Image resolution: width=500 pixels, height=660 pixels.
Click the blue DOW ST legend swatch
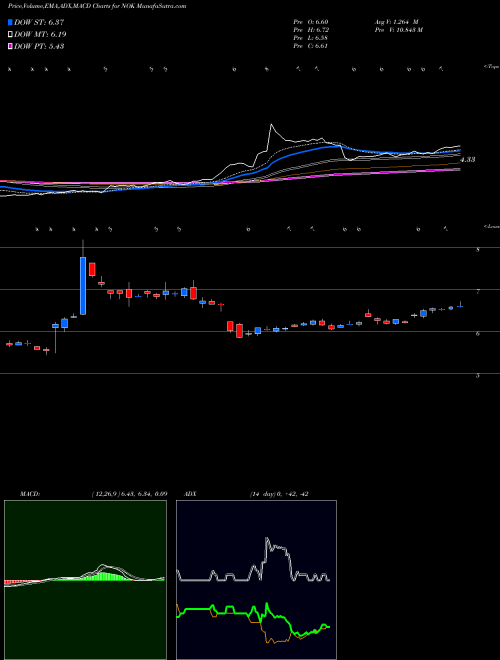pos(10,22)
